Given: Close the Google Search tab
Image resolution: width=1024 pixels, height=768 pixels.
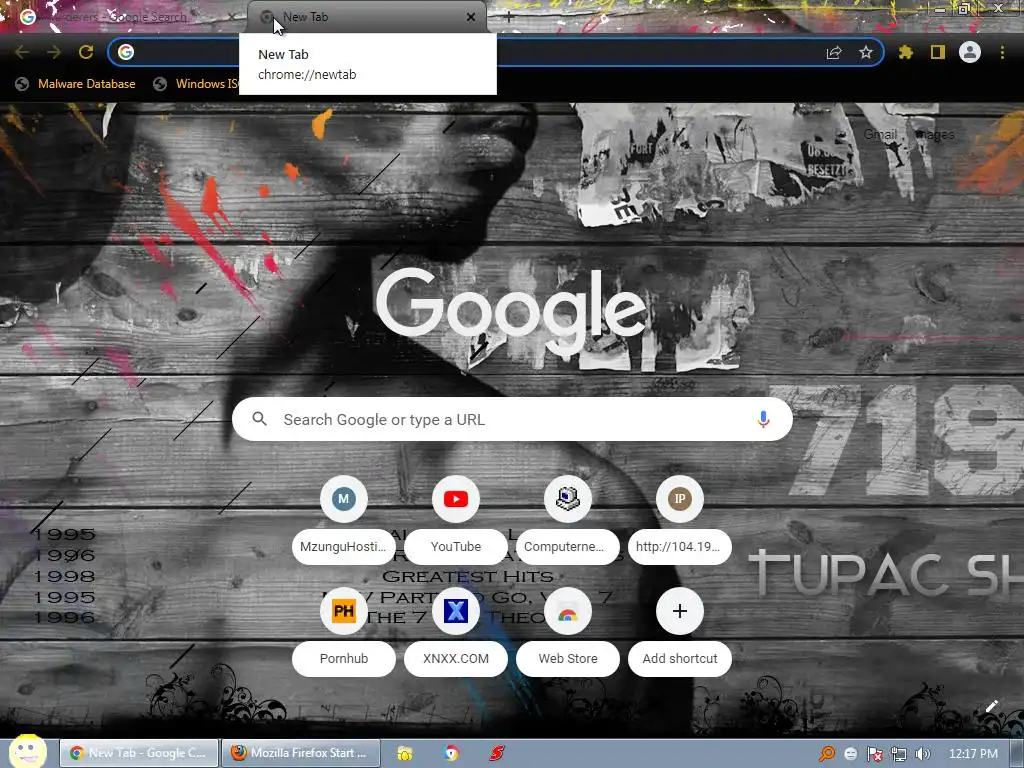Looking at the screenshot, I should [231, 17].
